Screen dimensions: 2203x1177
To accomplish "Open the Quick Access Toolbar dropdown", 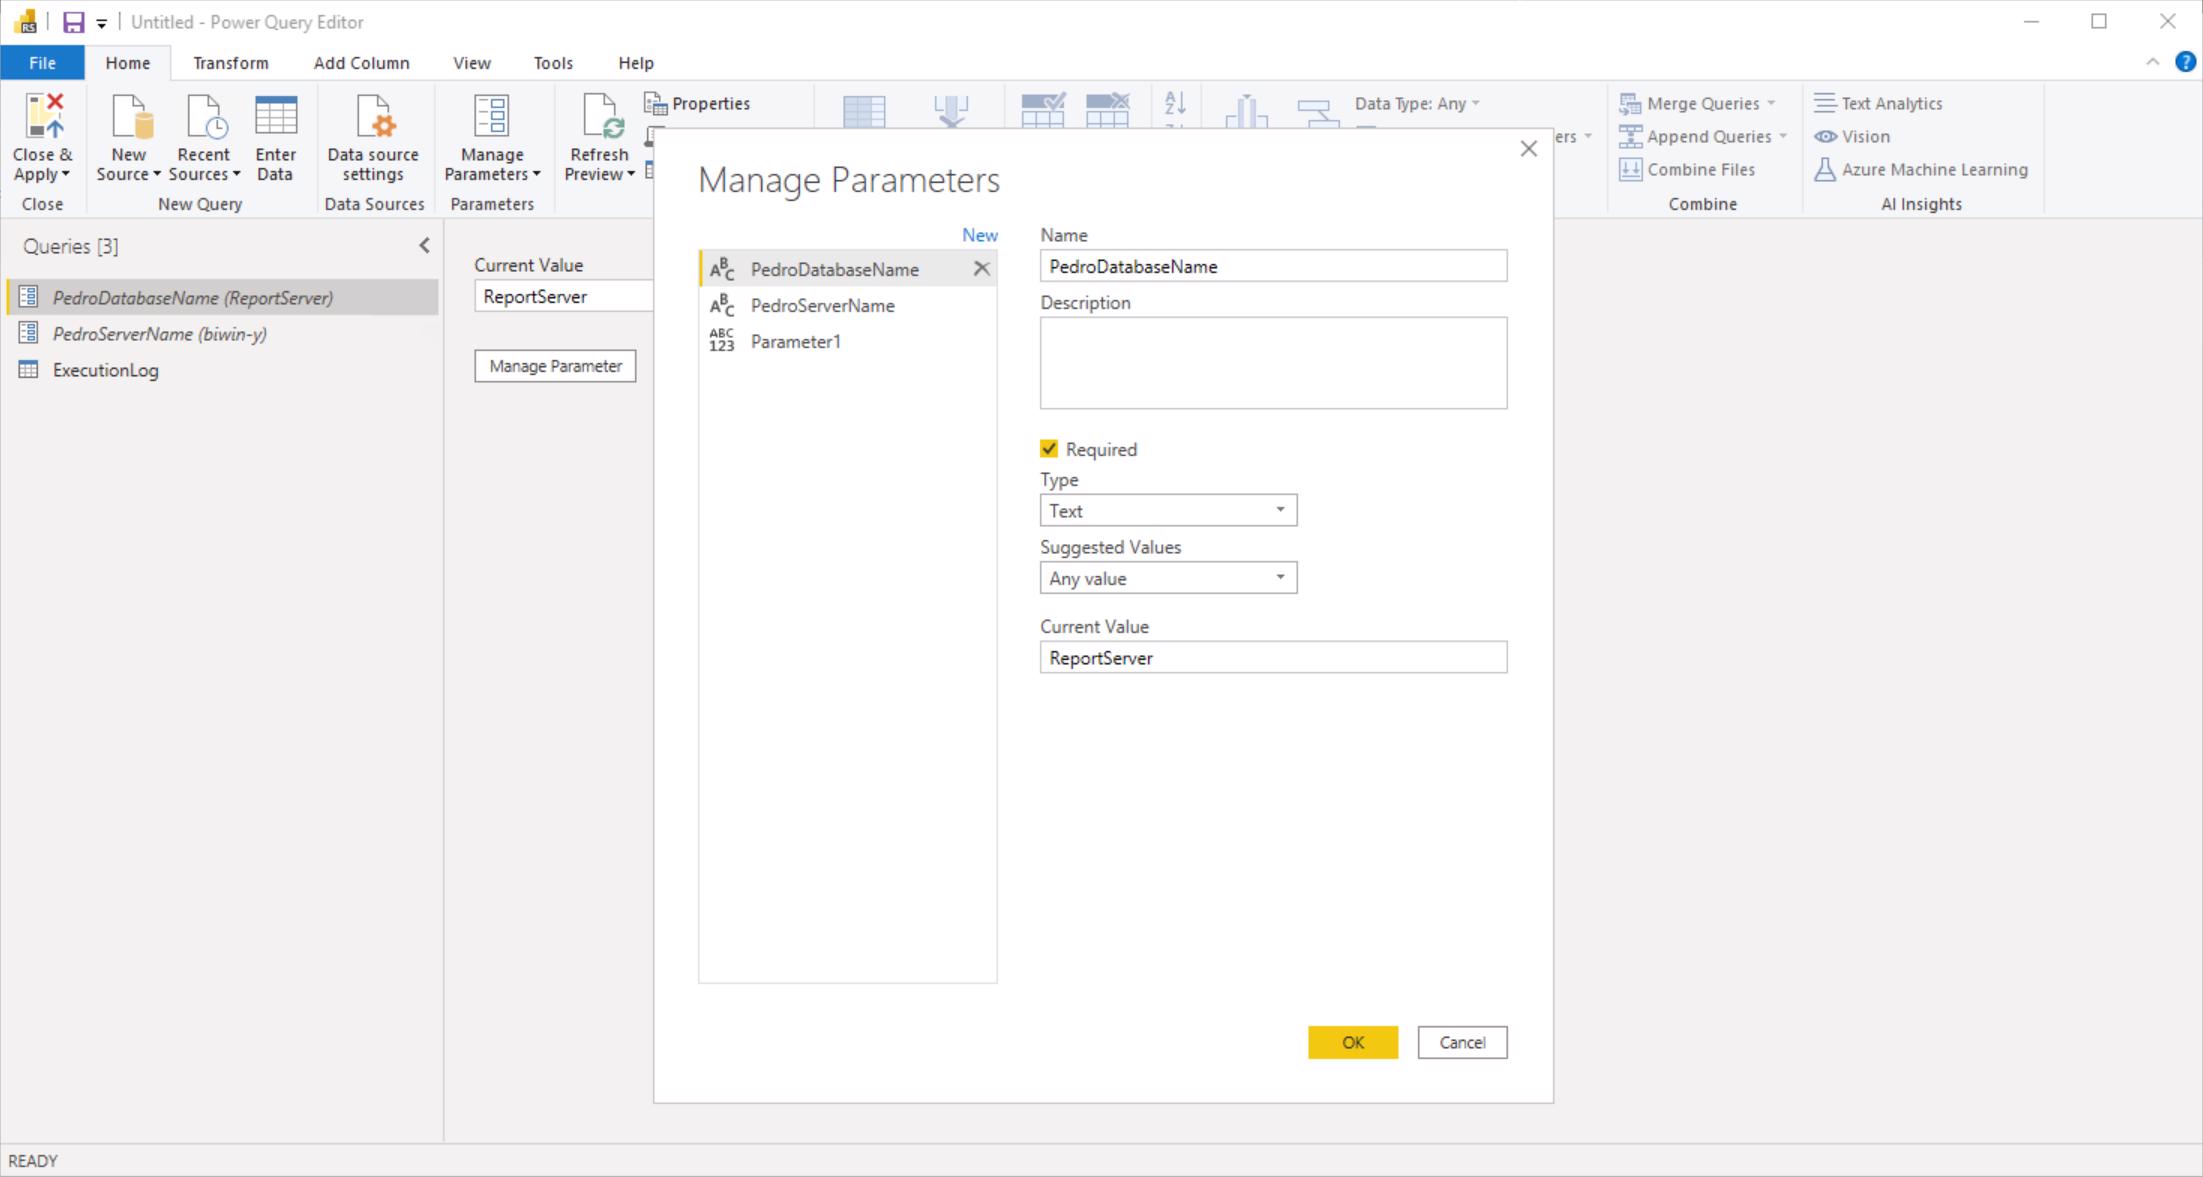I will pyautogui.click(x=101, y=23).
